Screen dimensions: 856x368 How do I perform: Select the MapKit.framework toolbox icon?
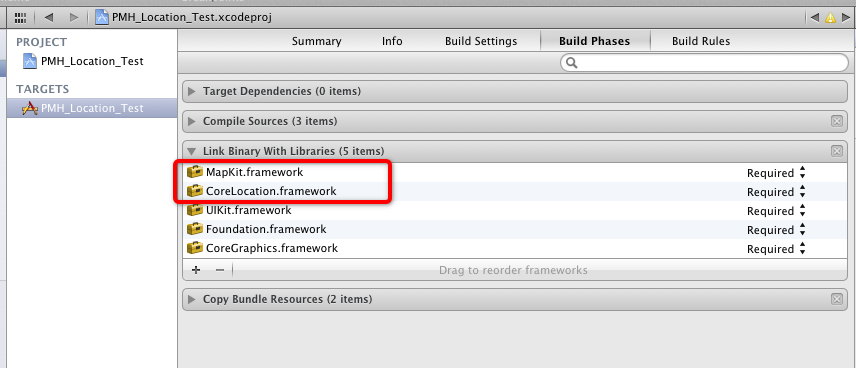click(x=195, y=172)
